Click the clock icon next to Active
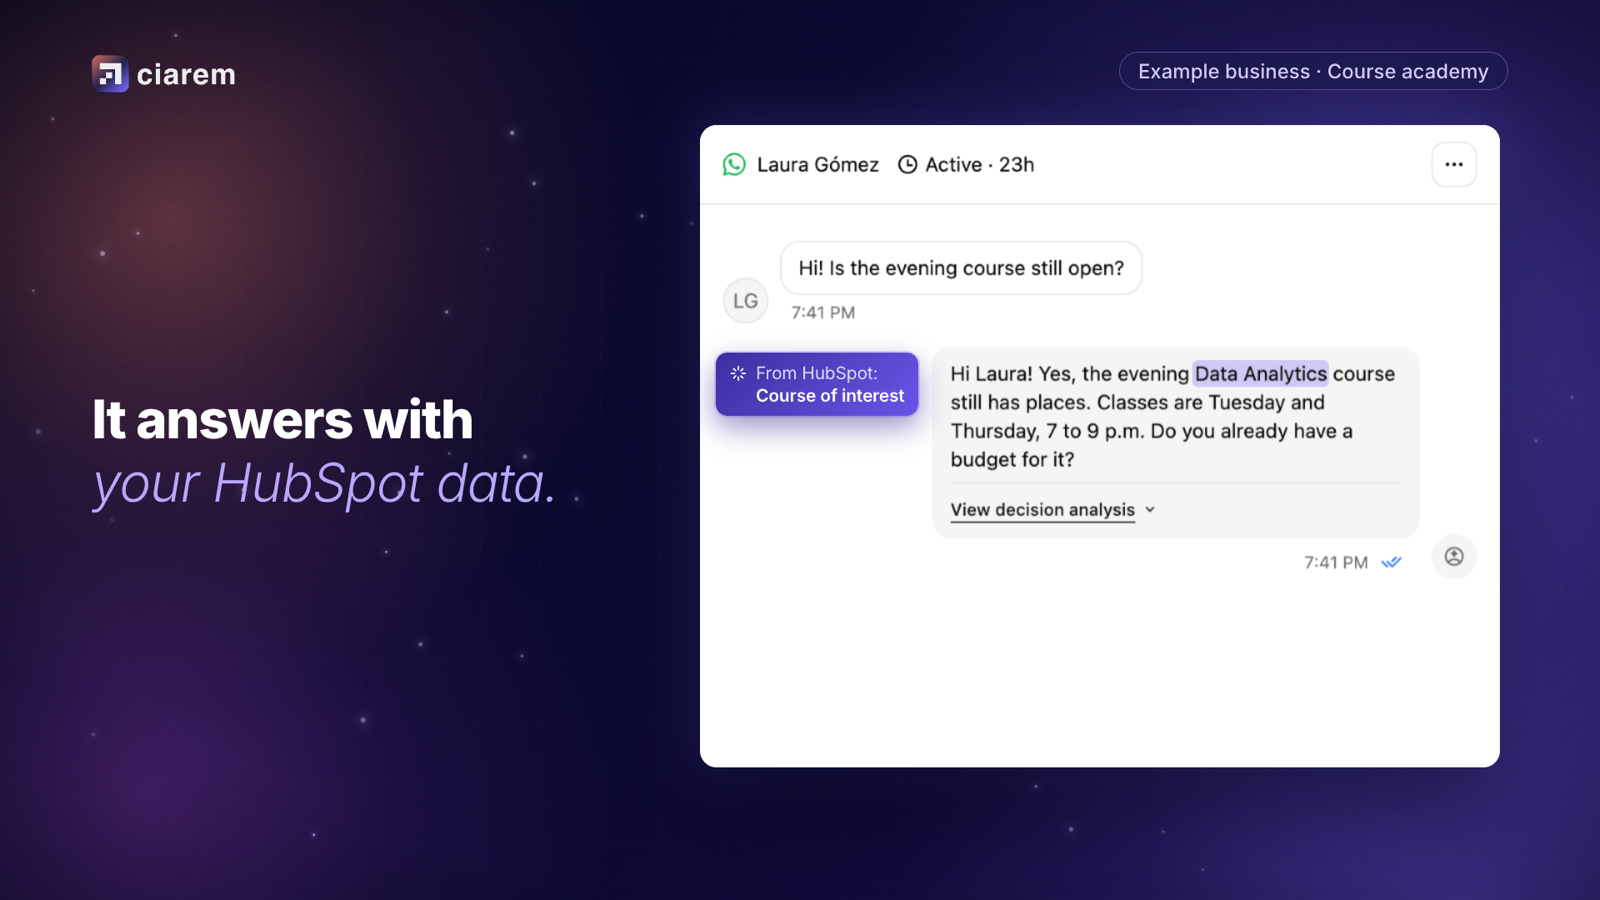This screenshot has width=1600, height=900. (907, 164)
